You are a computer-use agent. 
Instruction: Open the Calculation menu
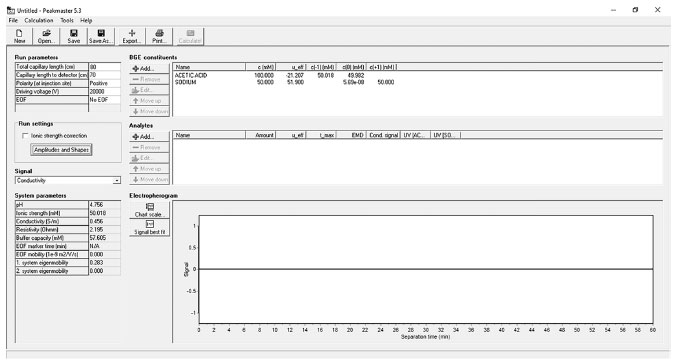pos(39,20)
